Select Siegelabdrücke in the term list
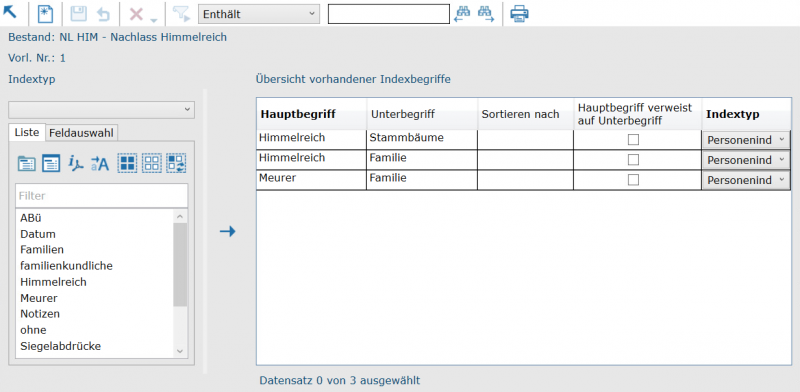This screenshot has height=392, width=800. click(x=61, y=346)
